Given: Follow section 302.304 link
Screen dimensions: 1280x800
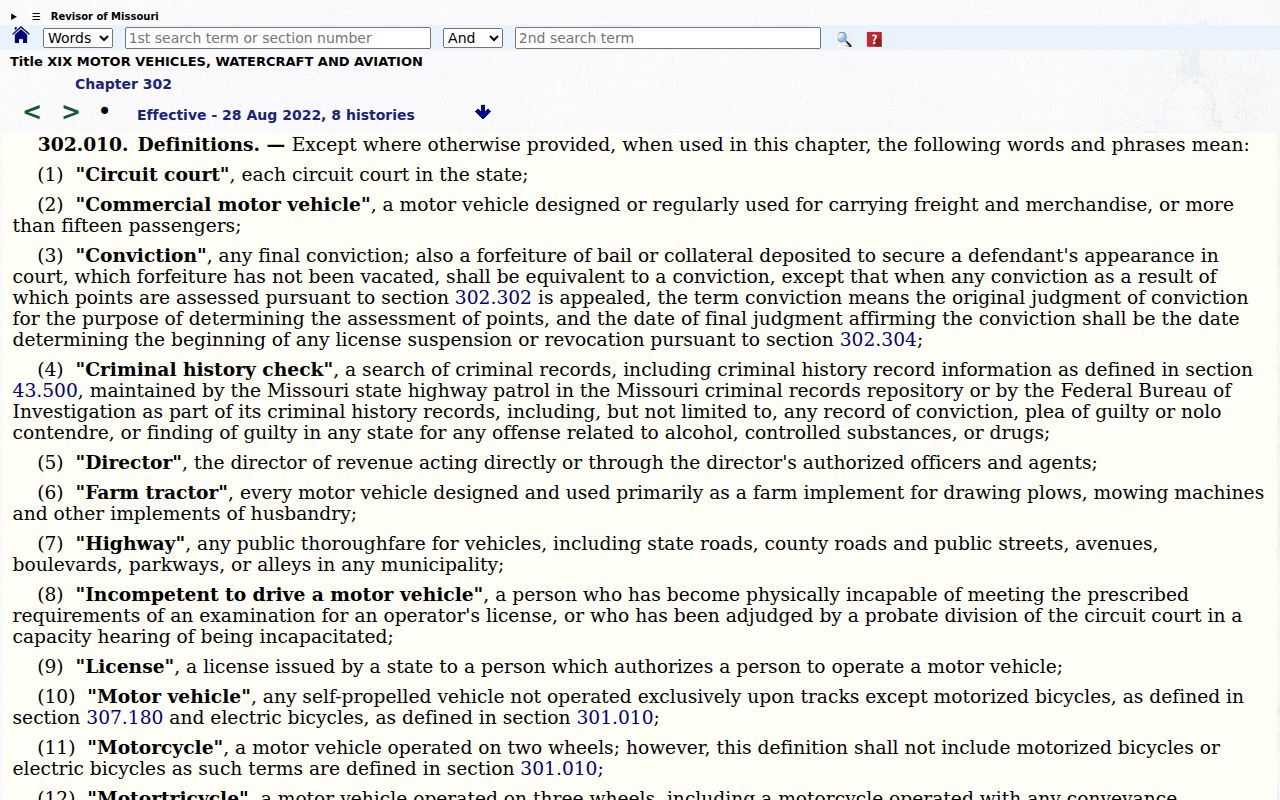Looking at the screenshot, I should coord(878,339).
